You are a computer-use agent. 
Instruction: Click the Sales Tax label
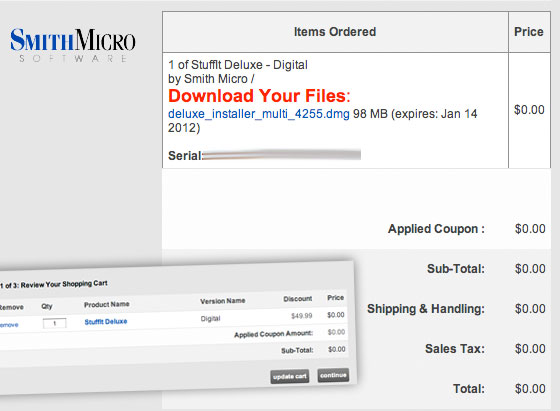tap(455, 349)
